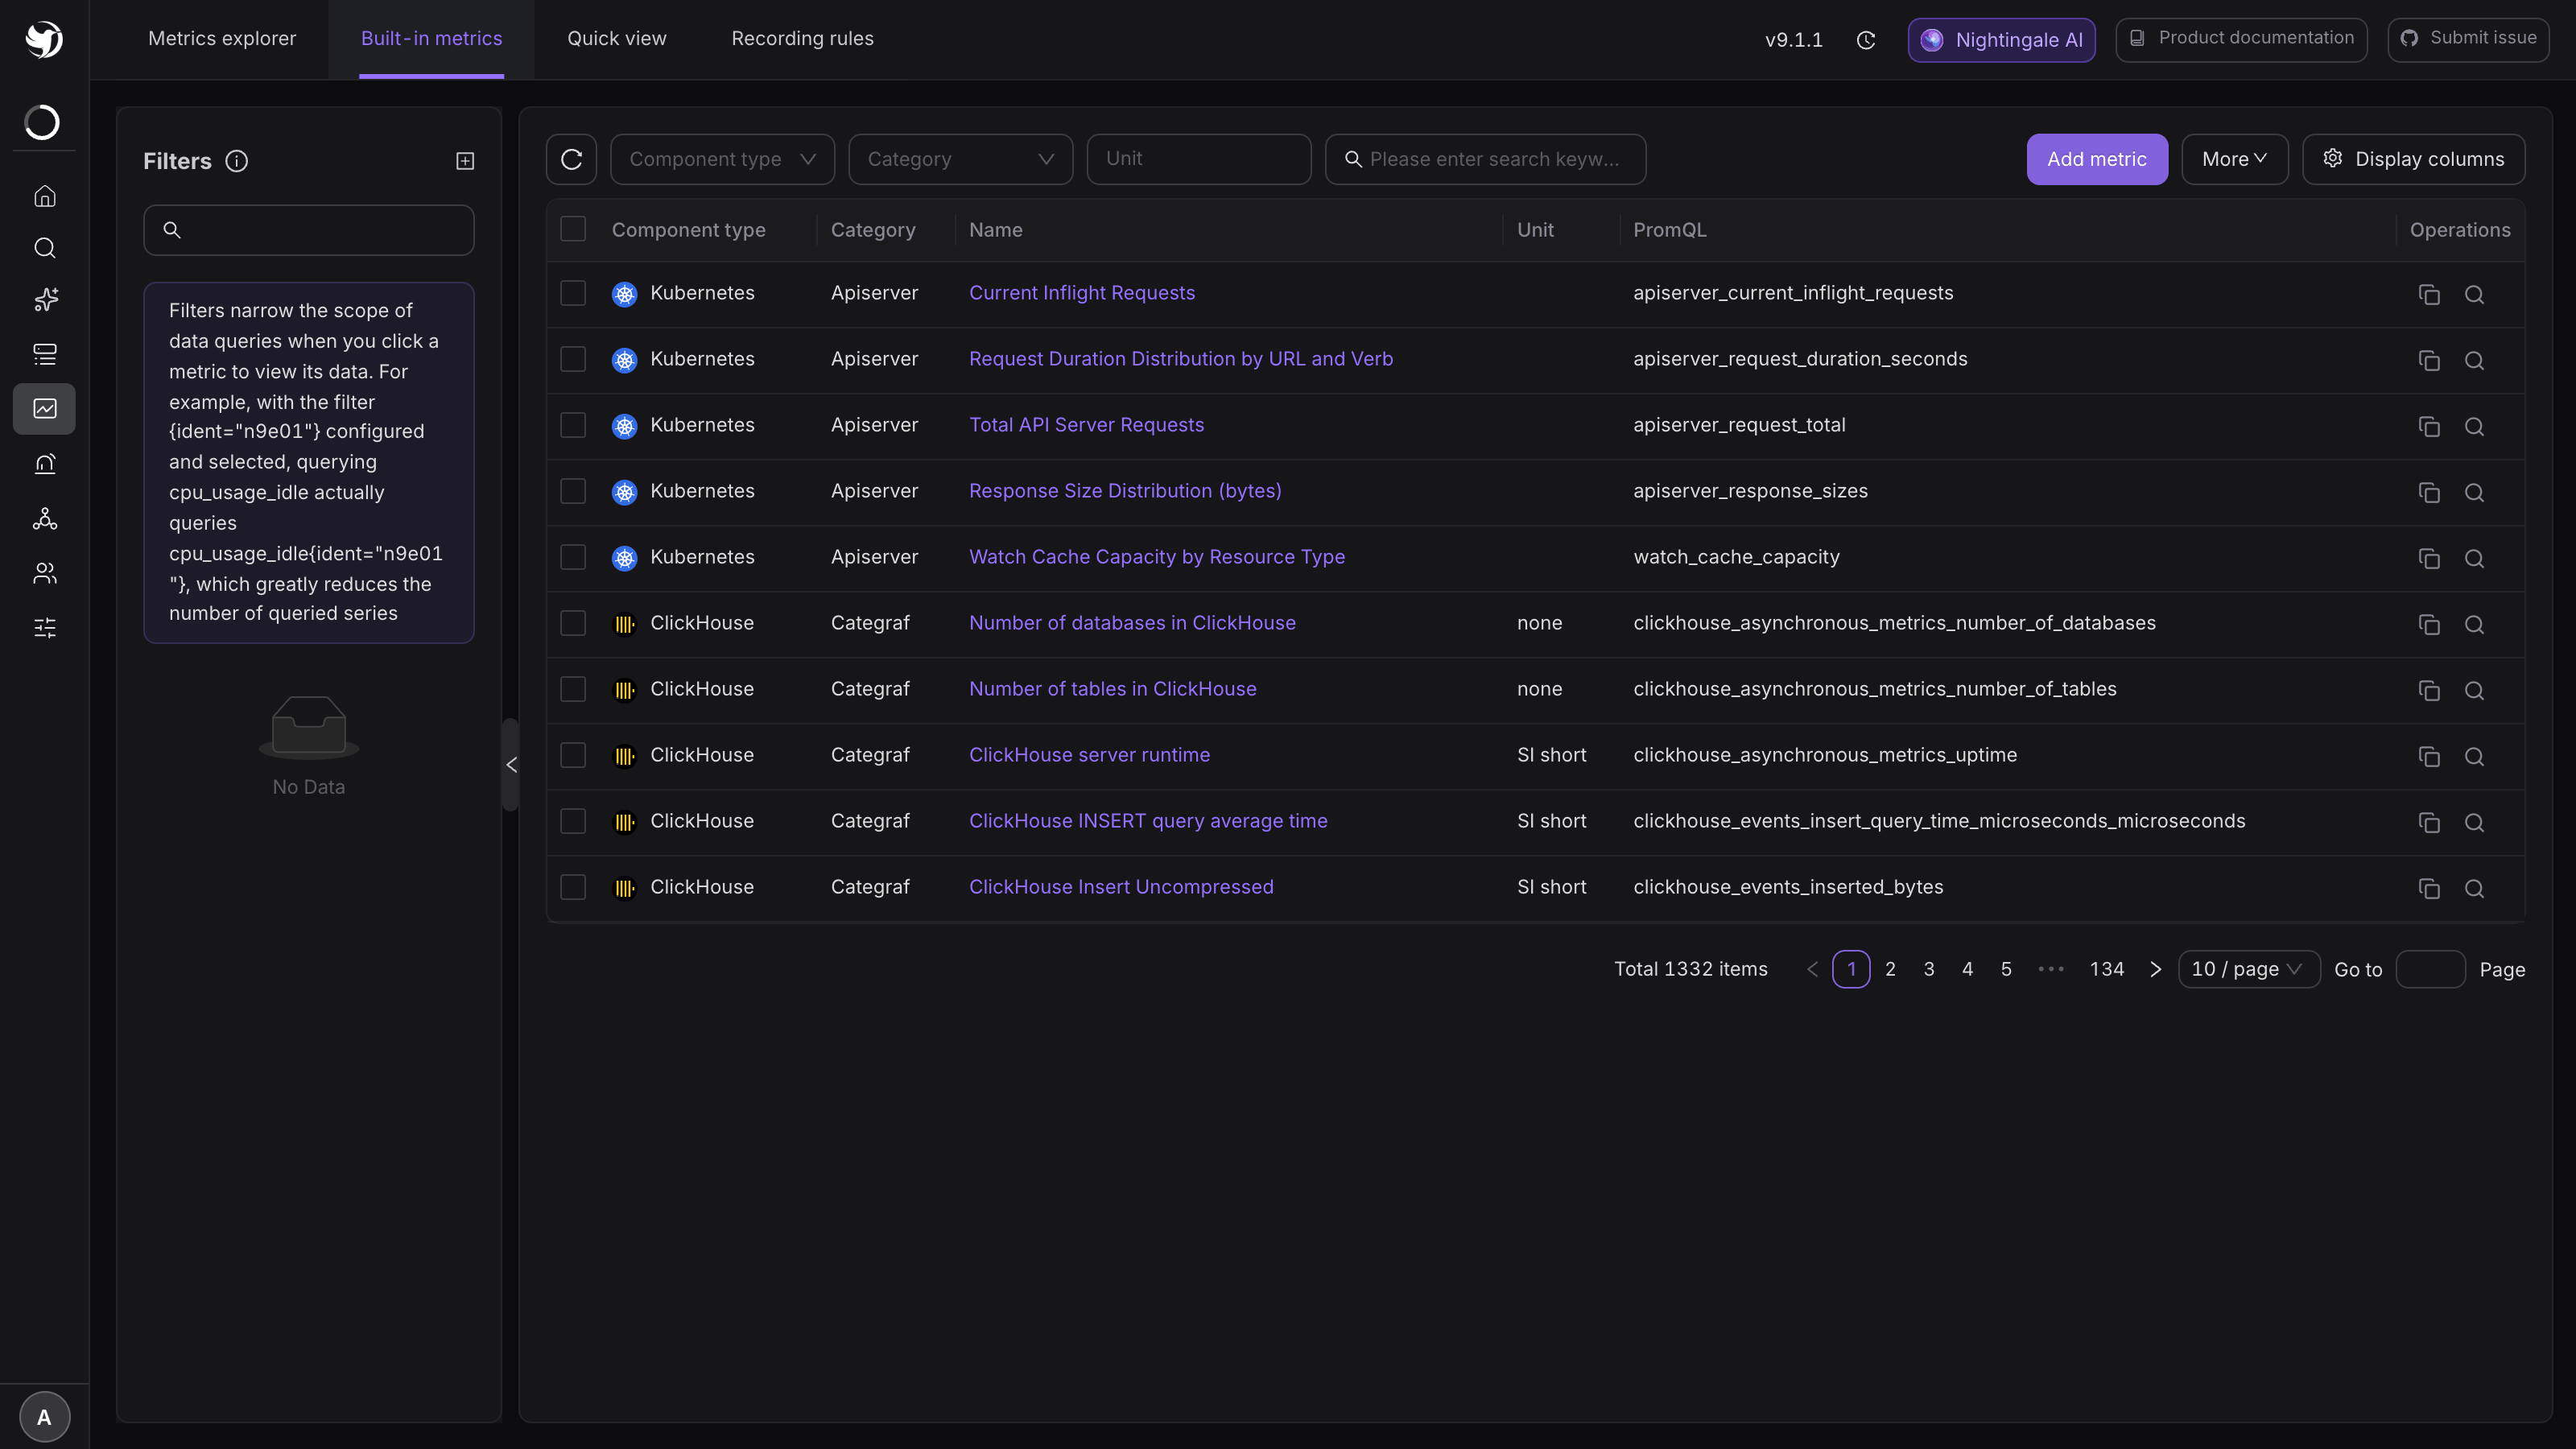Viewport: 2576px width, 1449px height.
Task: Open Total API Server Requests metric link
Action: pyautogui.click(x=1086, y=425)
